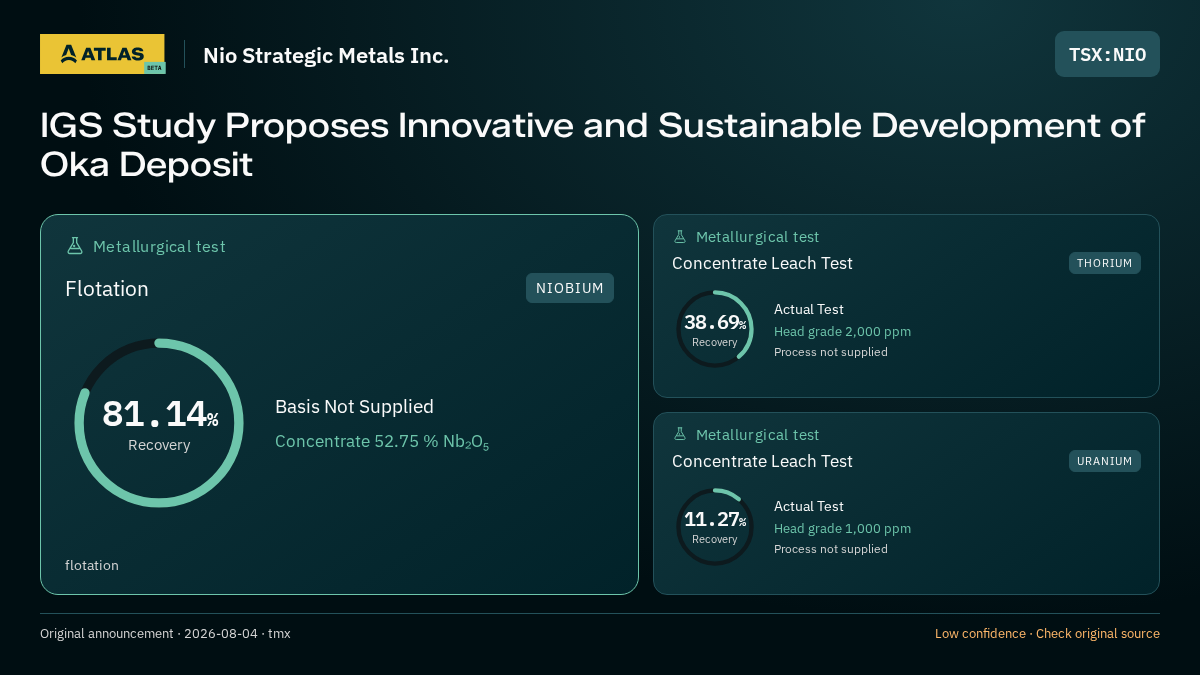Viewport: 1200px width, 675px height.
Task: Click the TSX:NIO ticker badge
Action: [x=1107, y=54]
